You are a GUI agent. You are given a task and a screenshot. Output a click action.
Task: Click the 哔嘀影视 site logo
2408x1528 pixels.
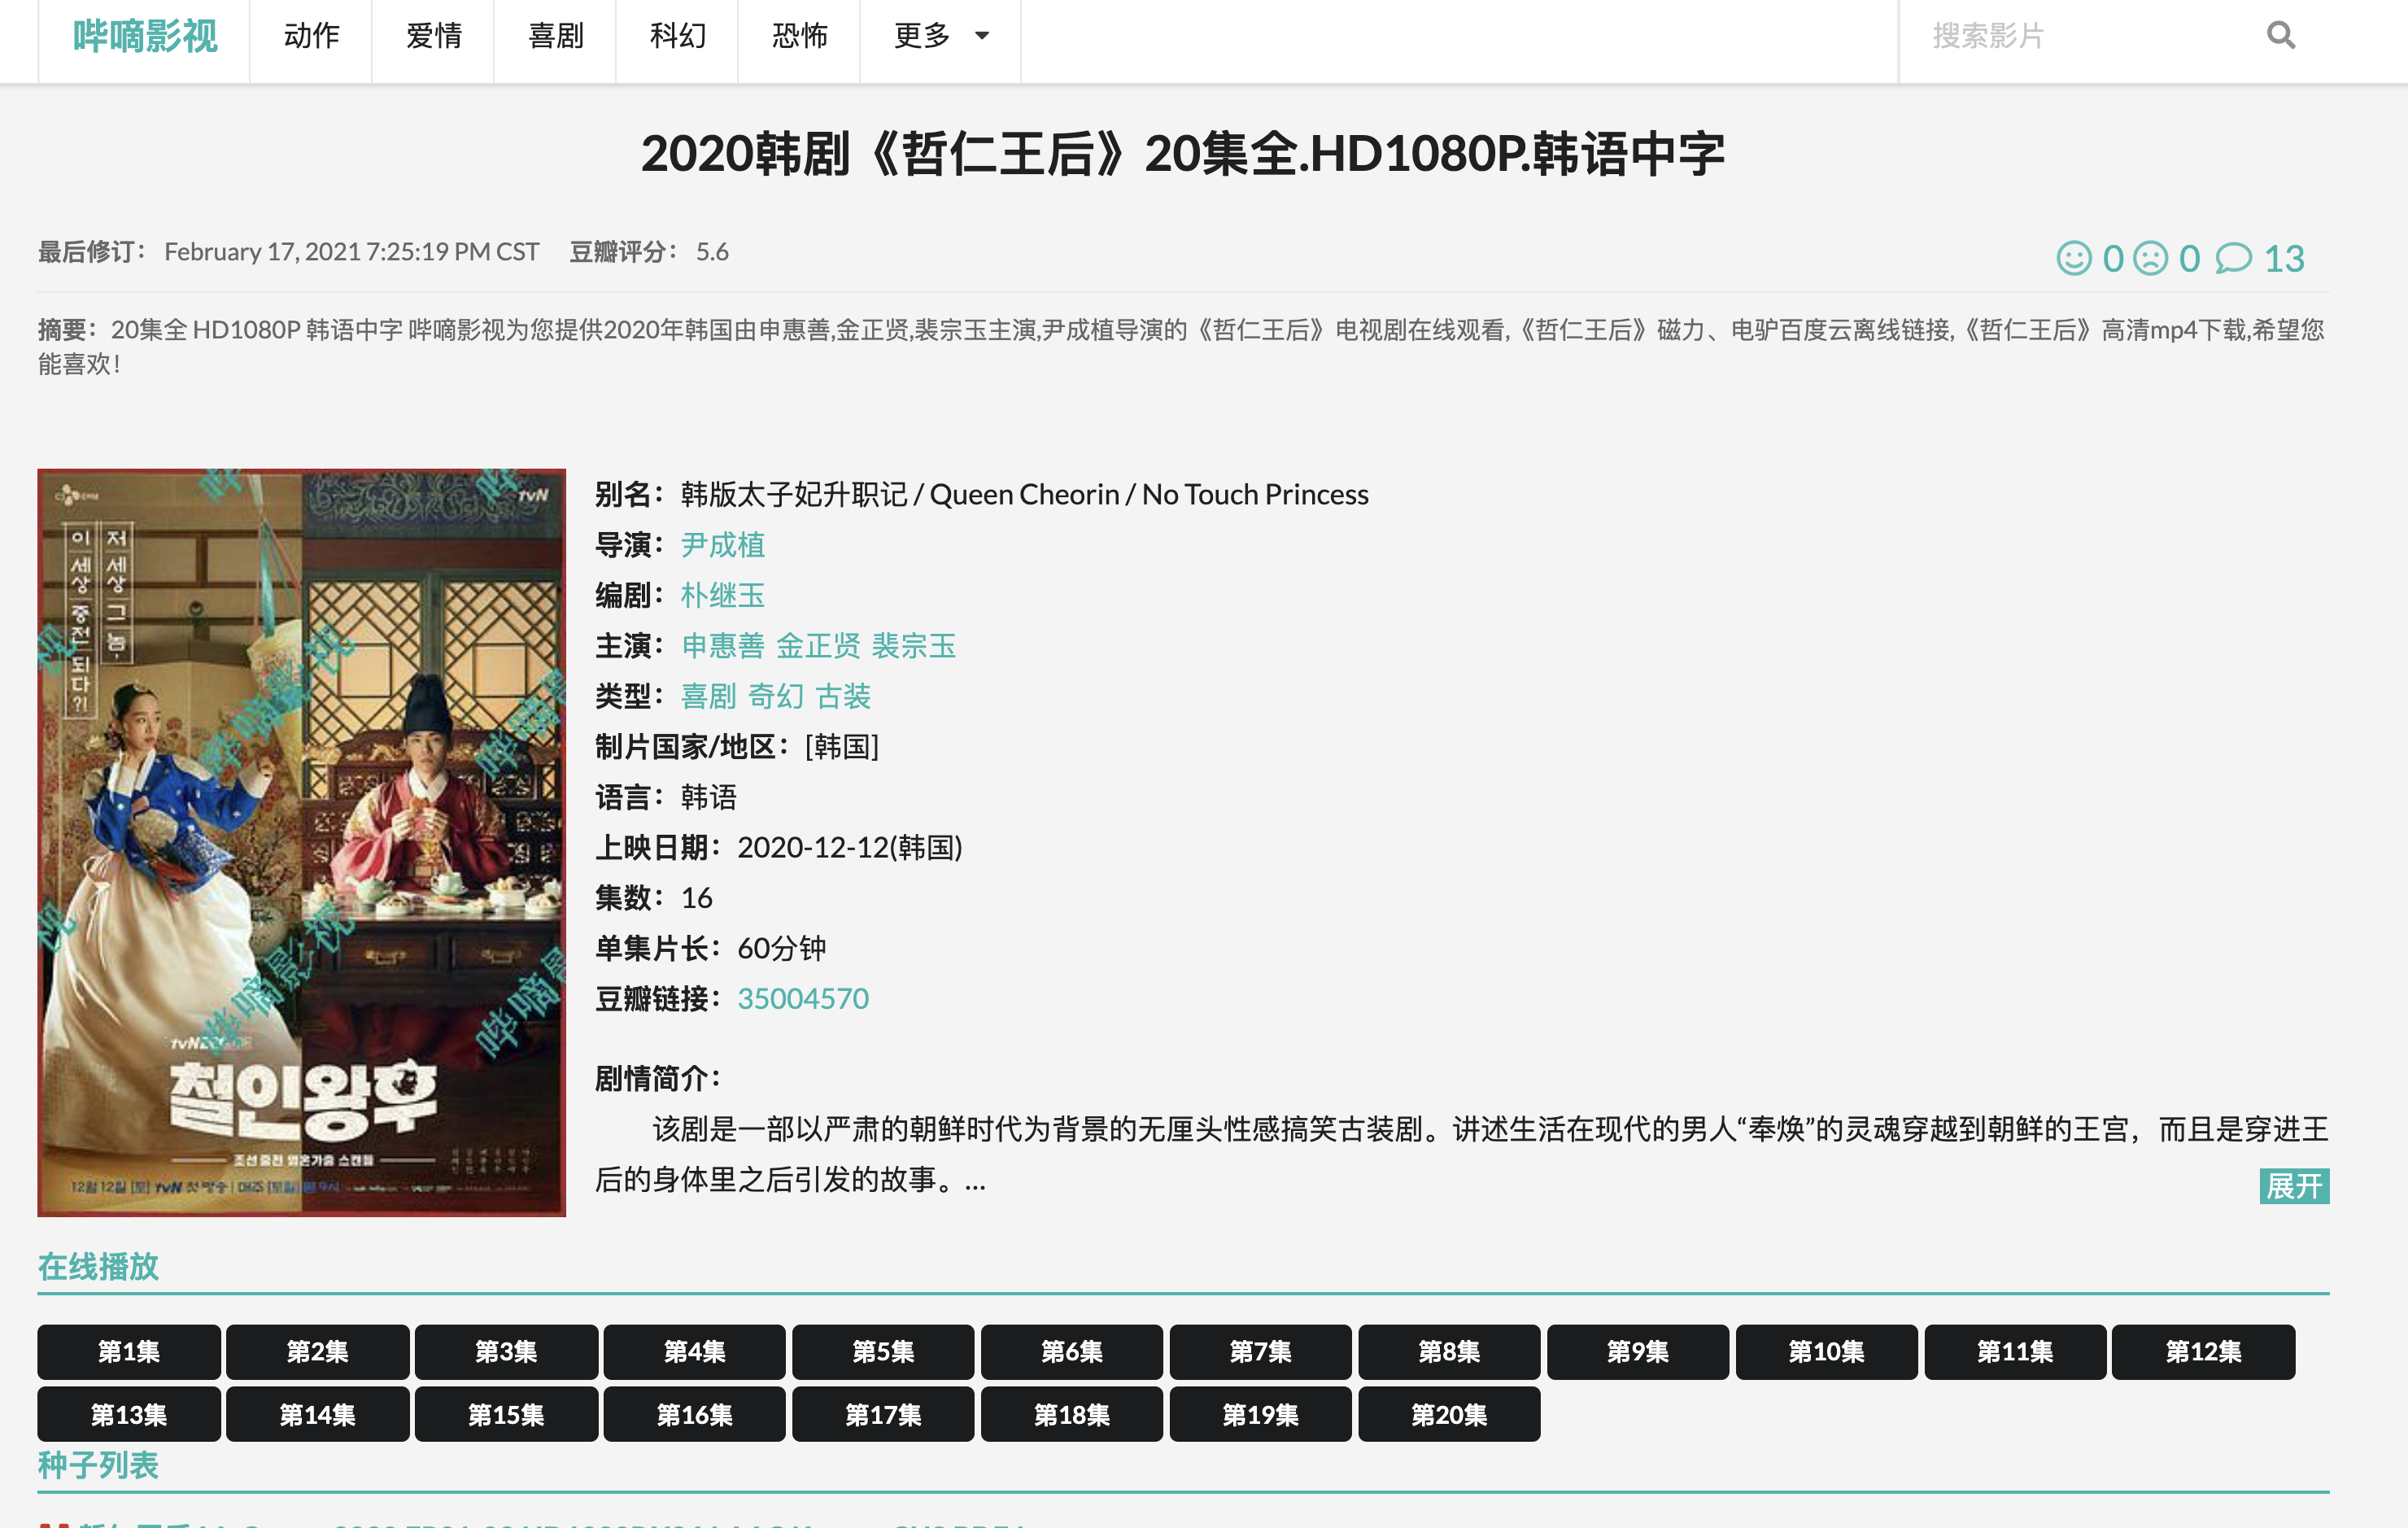coord(144,36)
